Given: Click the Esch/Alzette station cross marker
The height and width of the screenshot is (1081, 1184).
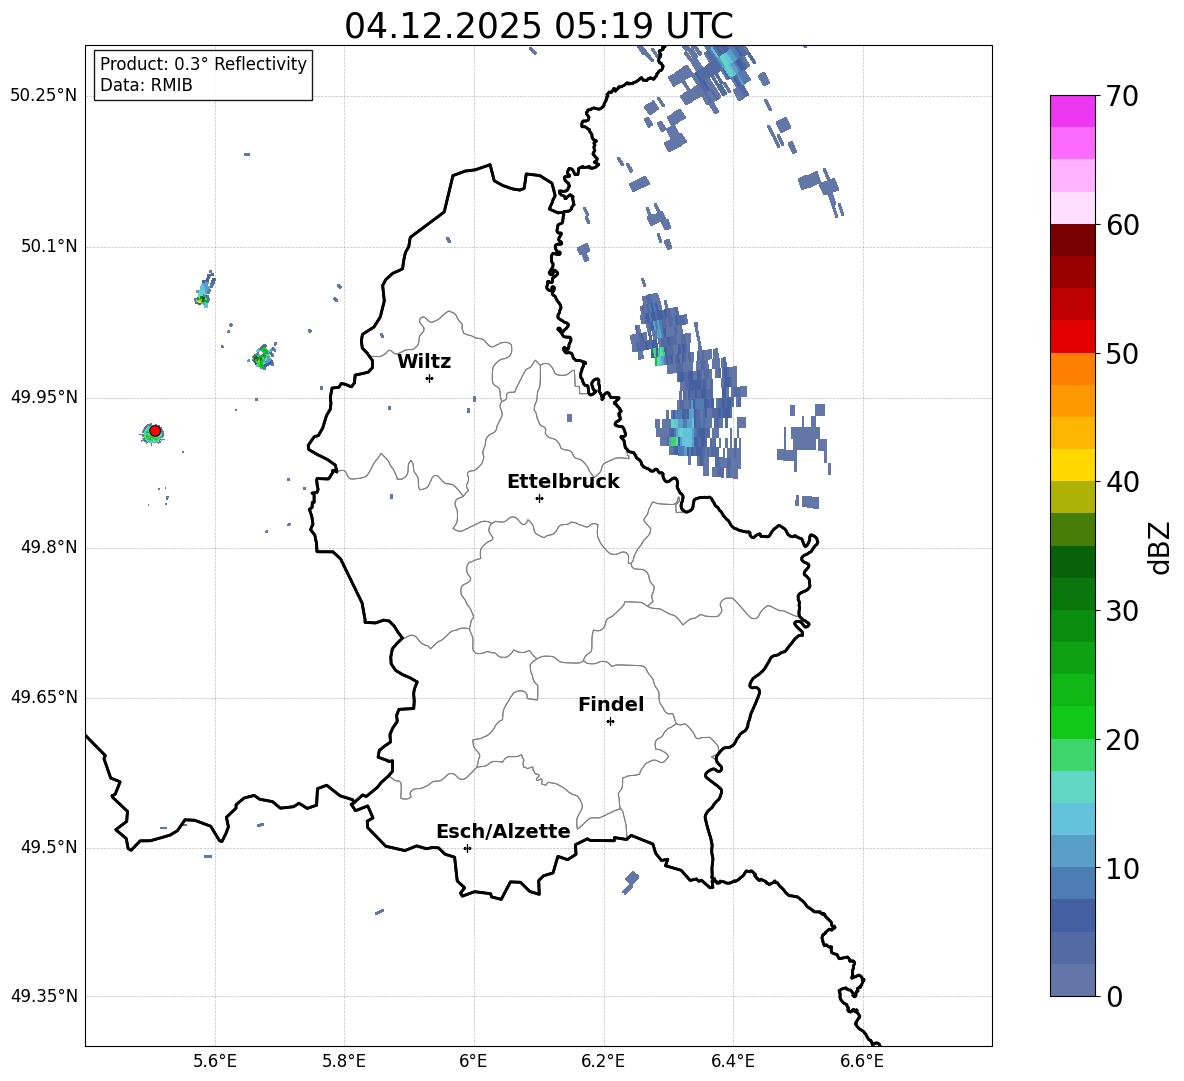Looking at the screenshot, I should (x=467, y=848).
